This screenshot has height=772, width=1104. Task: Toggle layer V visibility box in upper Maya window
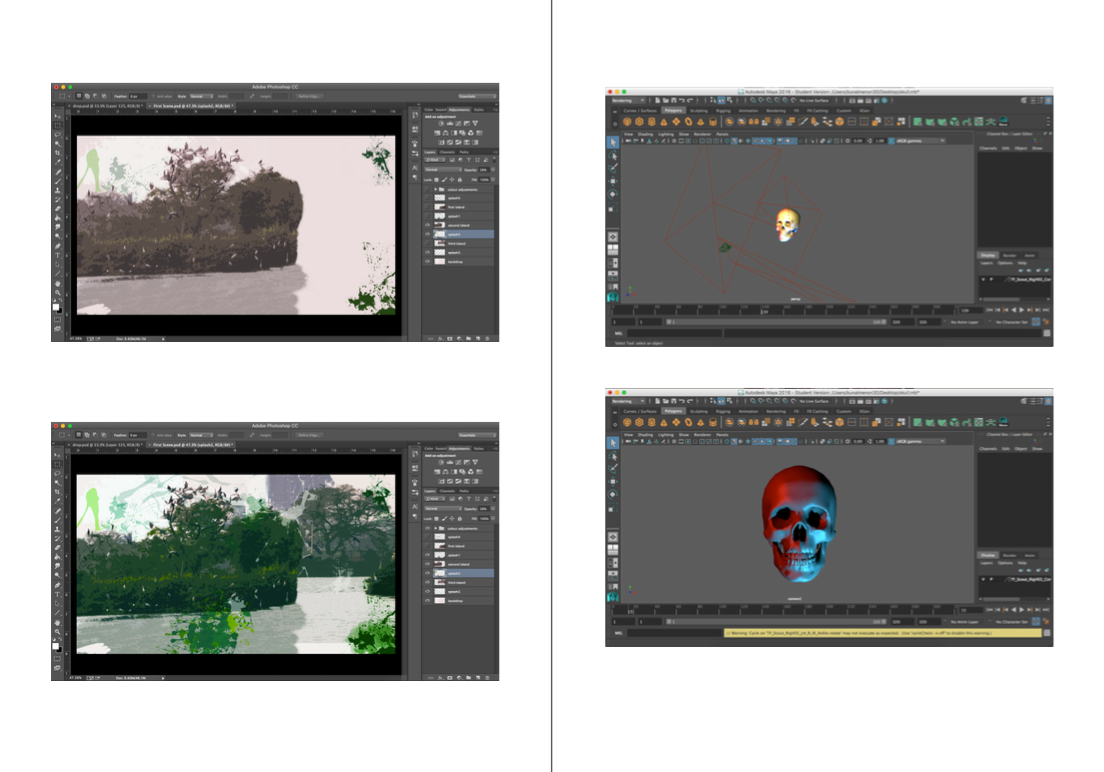point(983,280)
